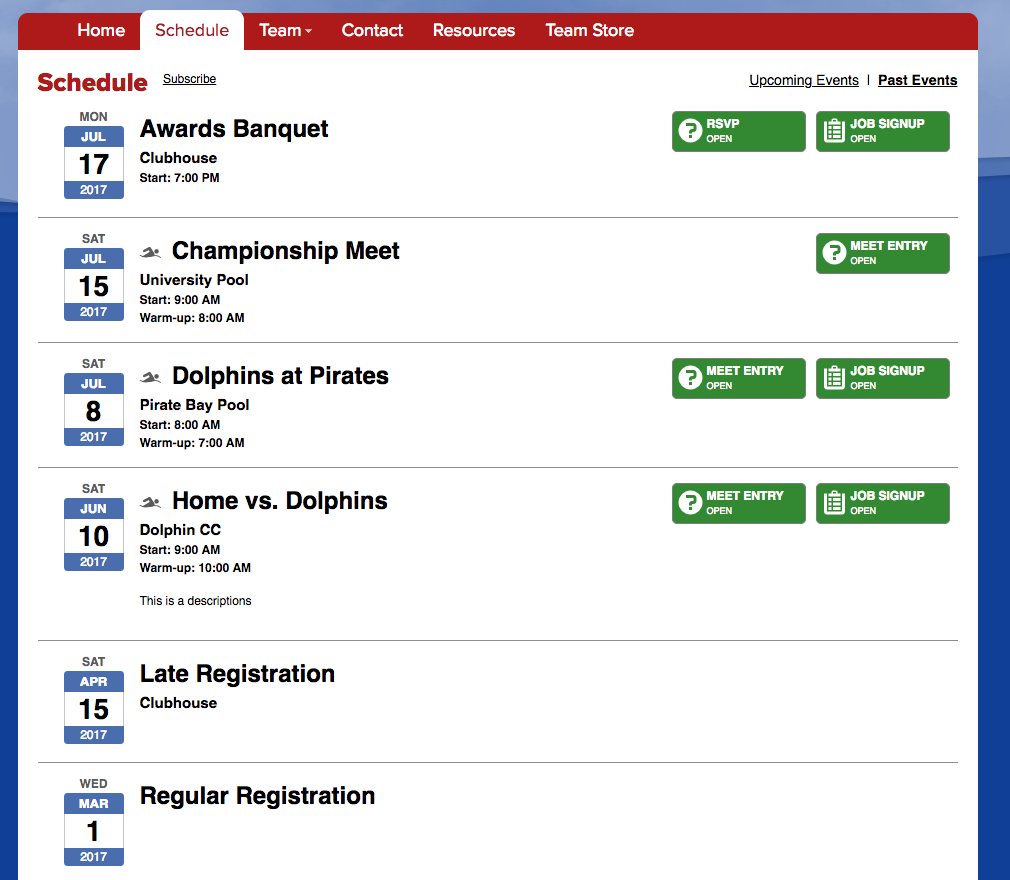The height and width of the screenshot is (880, 1010).
Task: Click the Subscribe link
Action: tap(189, 79)
